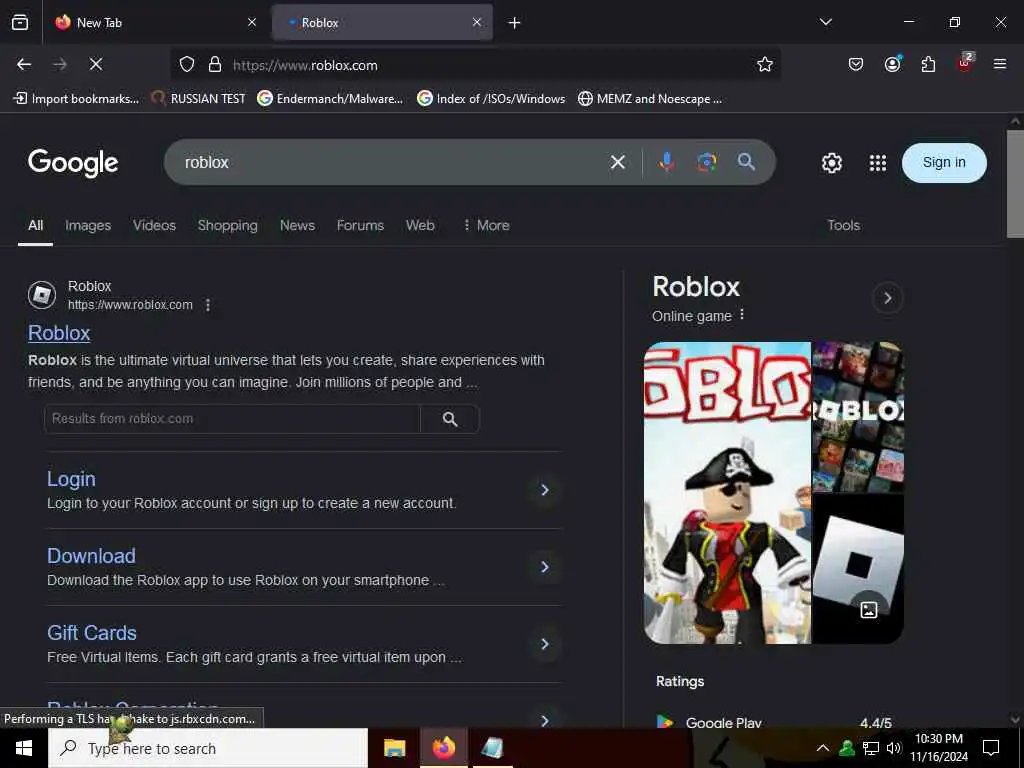The image size is (1024, 768).
Task: Submit search with magnifier icon in Google bar
Action: pyautogui.click(x=746, y=161)
